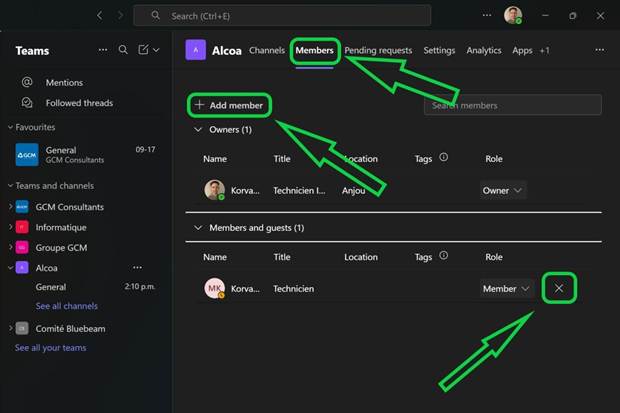The width and height of the screenshot is (620, 413).
Task: Open the header more options ellipsis at far right
Action: (599, 50)
